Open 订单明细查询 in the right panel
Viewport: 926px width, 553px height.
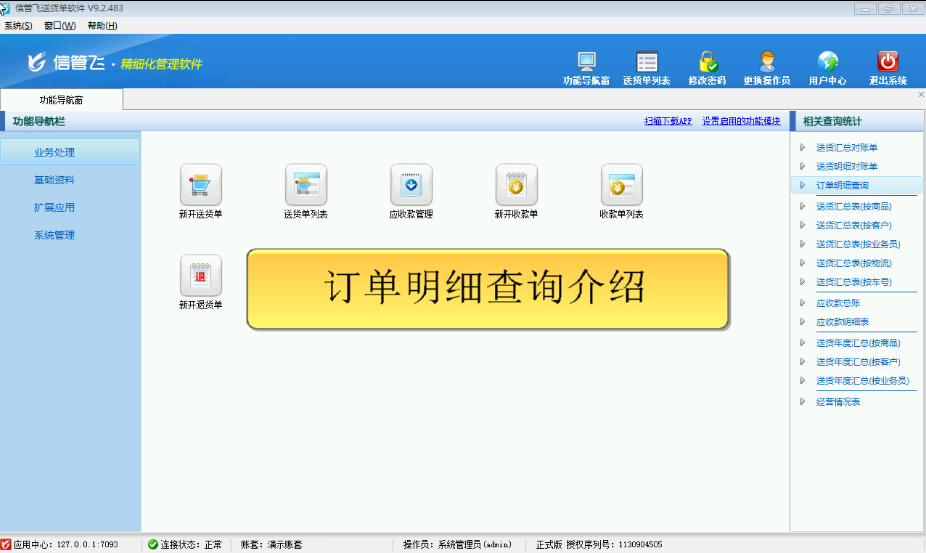842,186
